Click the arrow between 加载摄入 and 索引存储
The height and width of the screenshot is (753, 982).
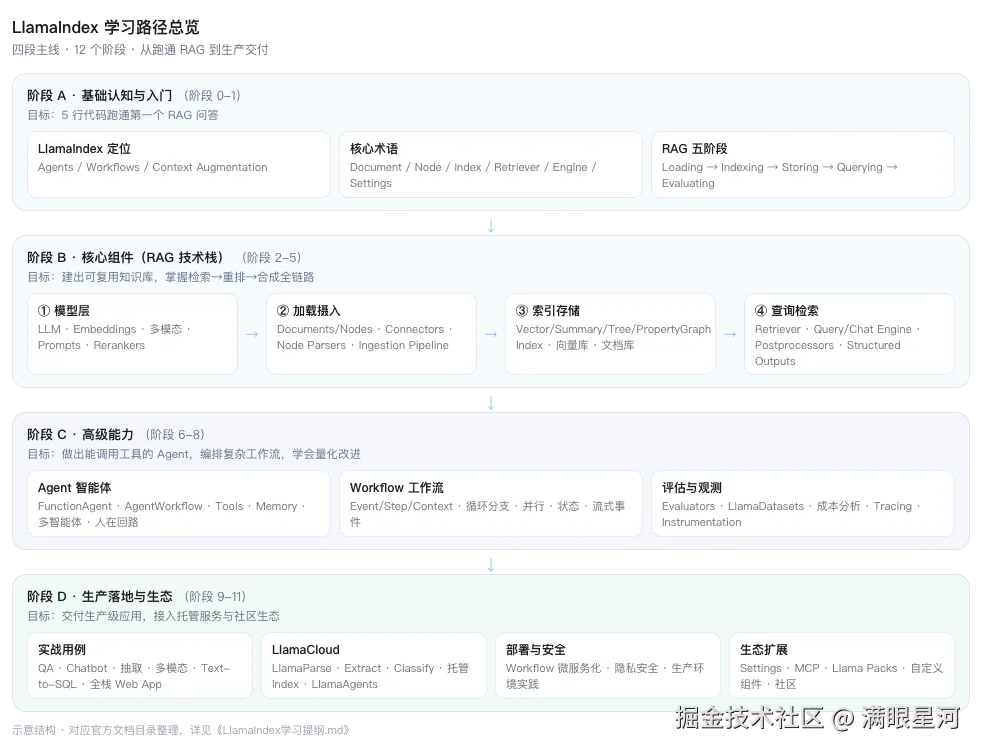pyautogui.click(x=491, y=335)
